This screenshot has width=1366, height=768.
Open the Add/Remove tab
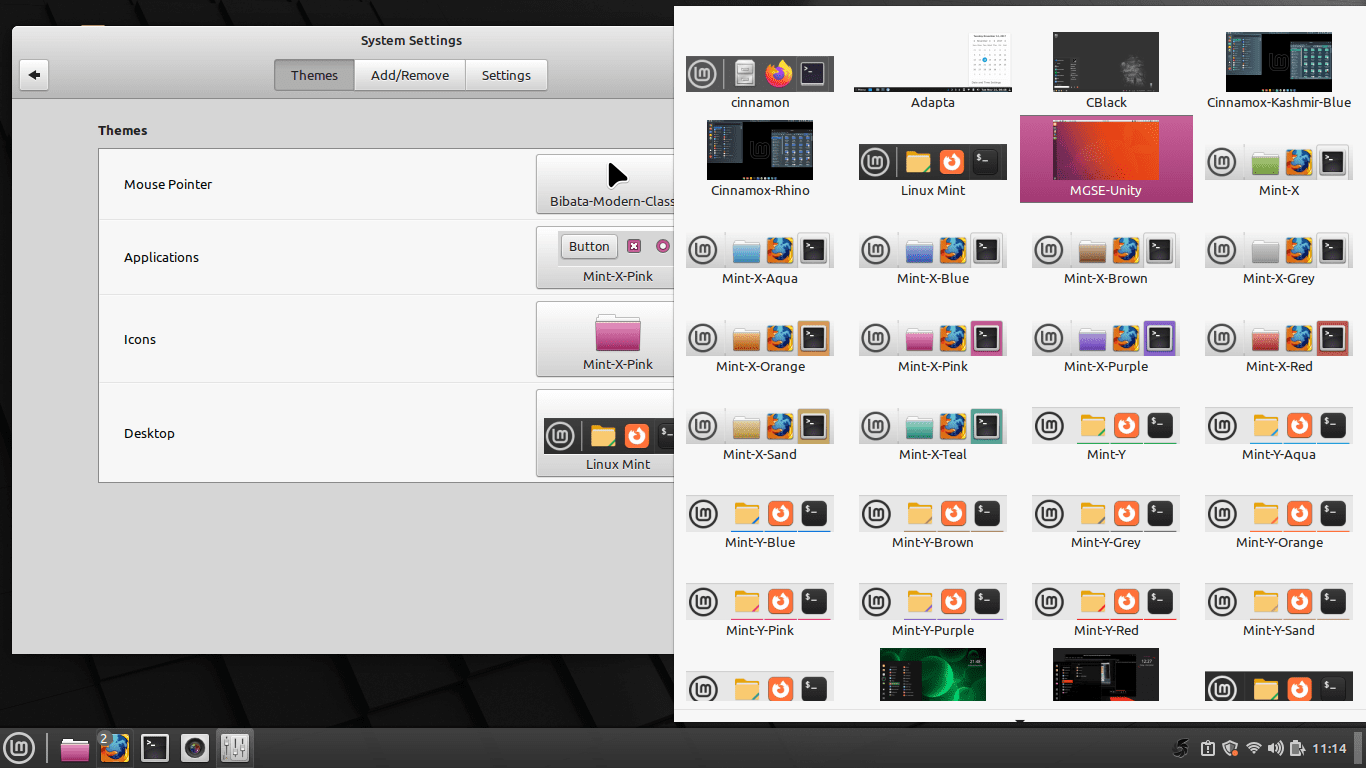point(410,75)
